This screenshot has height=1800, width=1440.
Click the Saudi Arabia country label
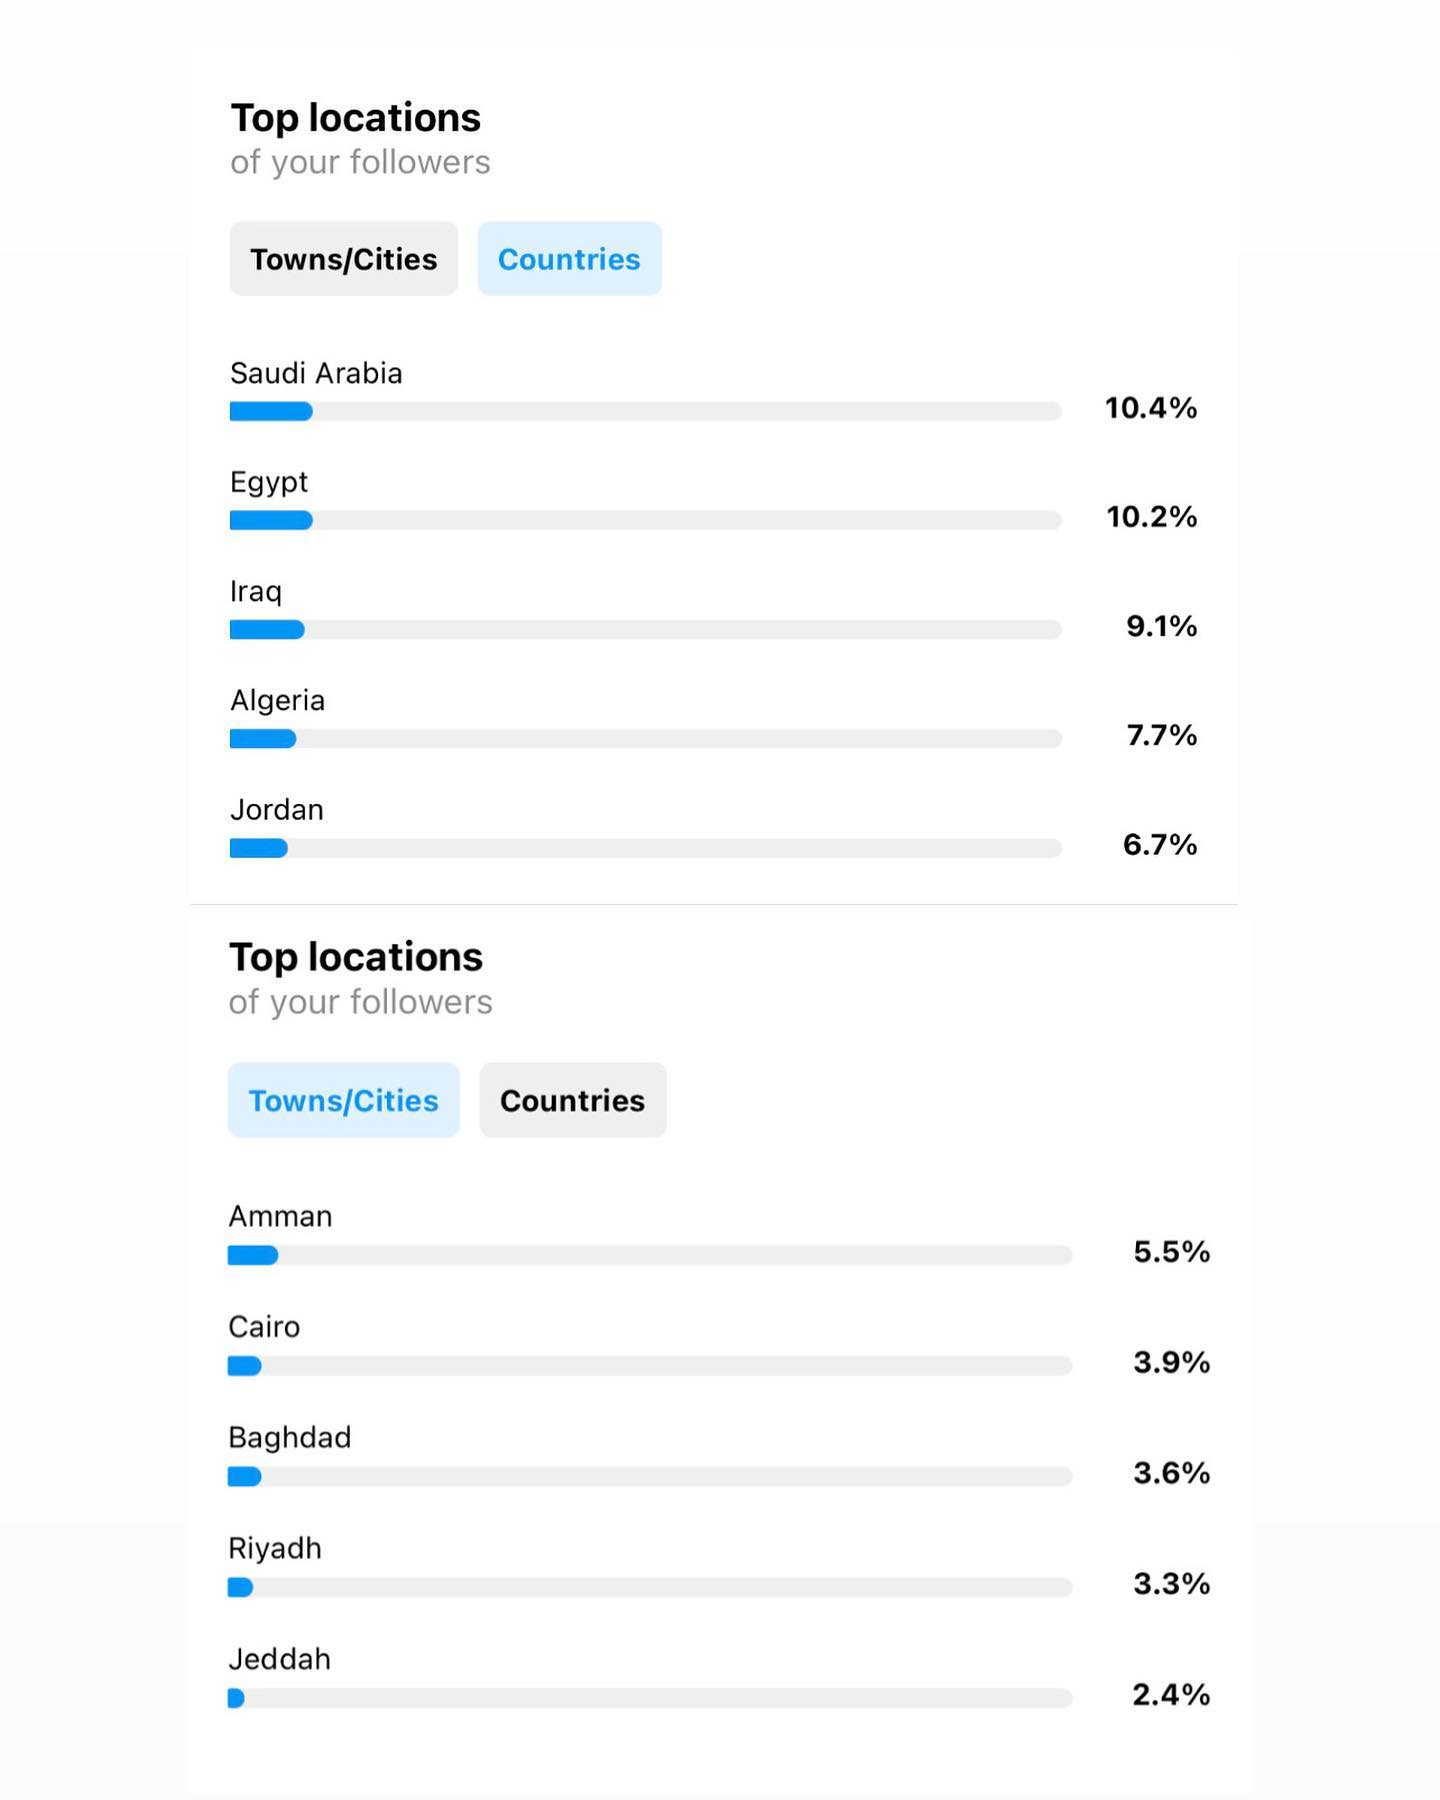(x=316, y=373)
